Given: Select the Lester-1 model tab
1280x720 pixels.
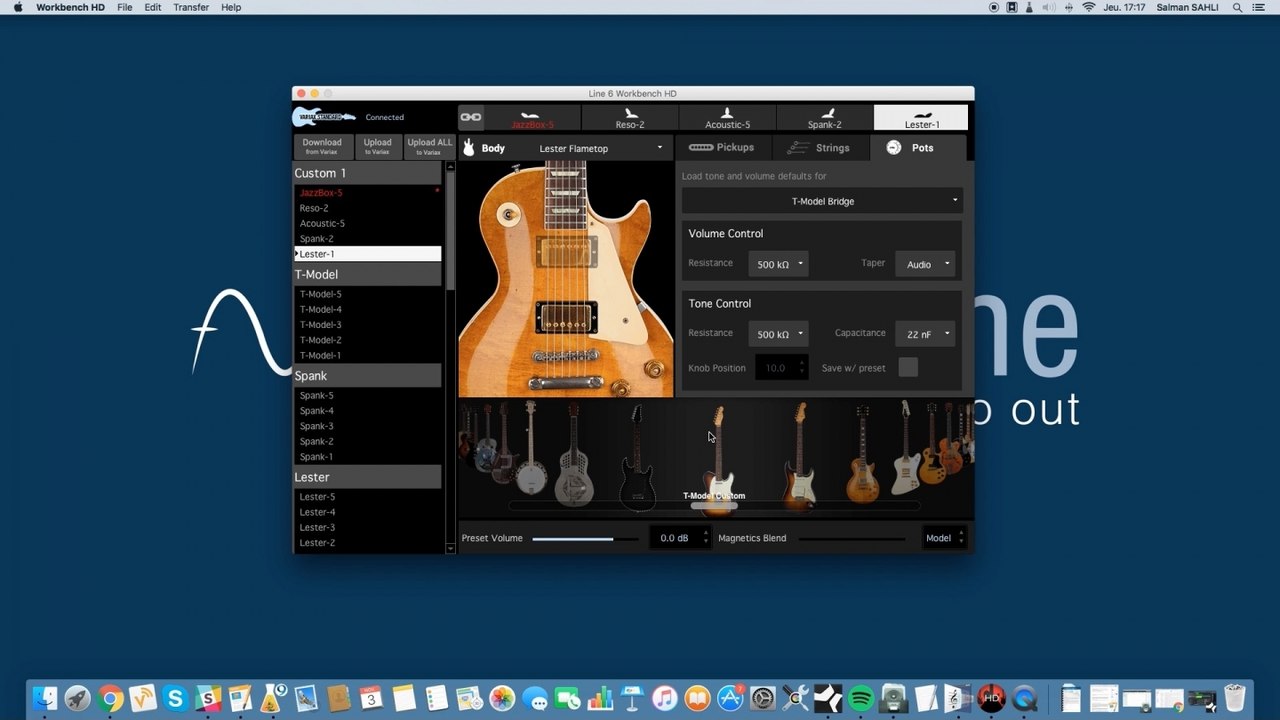Looking at the screenshot, I should [921, 118].
